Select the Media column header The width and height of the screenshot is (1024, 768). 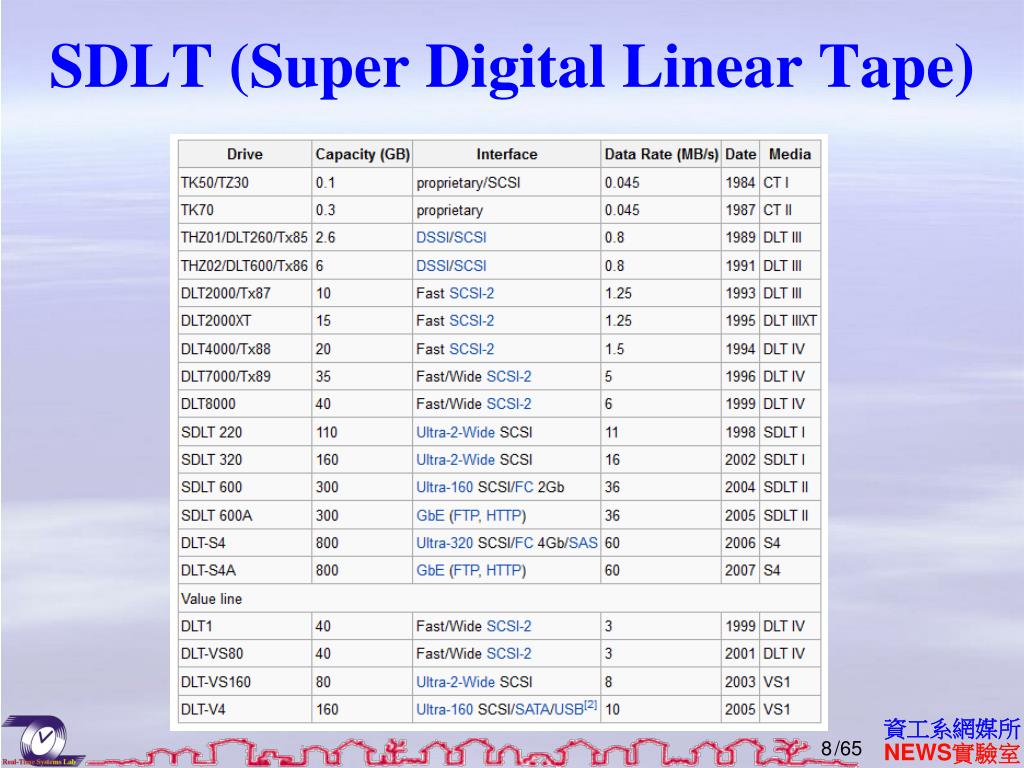790,154
